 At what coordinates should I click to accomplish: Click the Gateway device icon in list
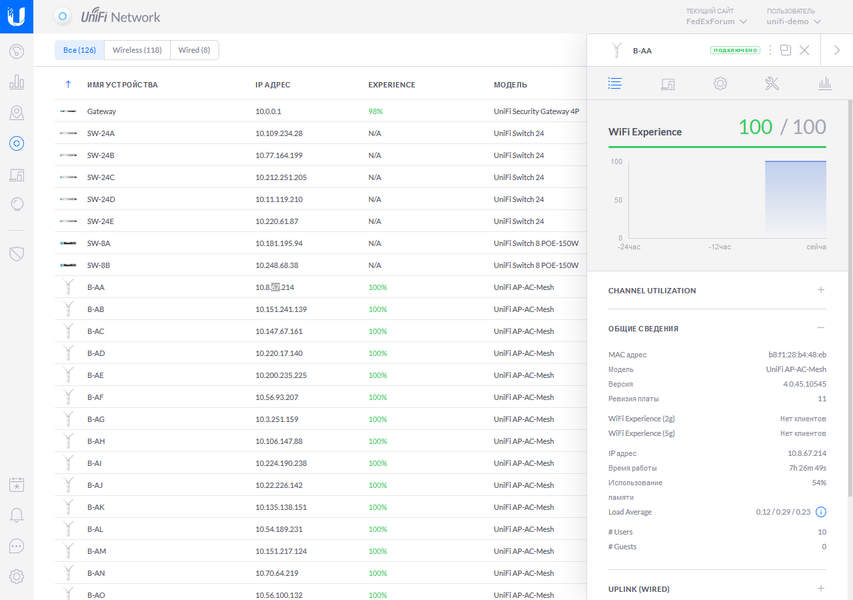(68, 111)
